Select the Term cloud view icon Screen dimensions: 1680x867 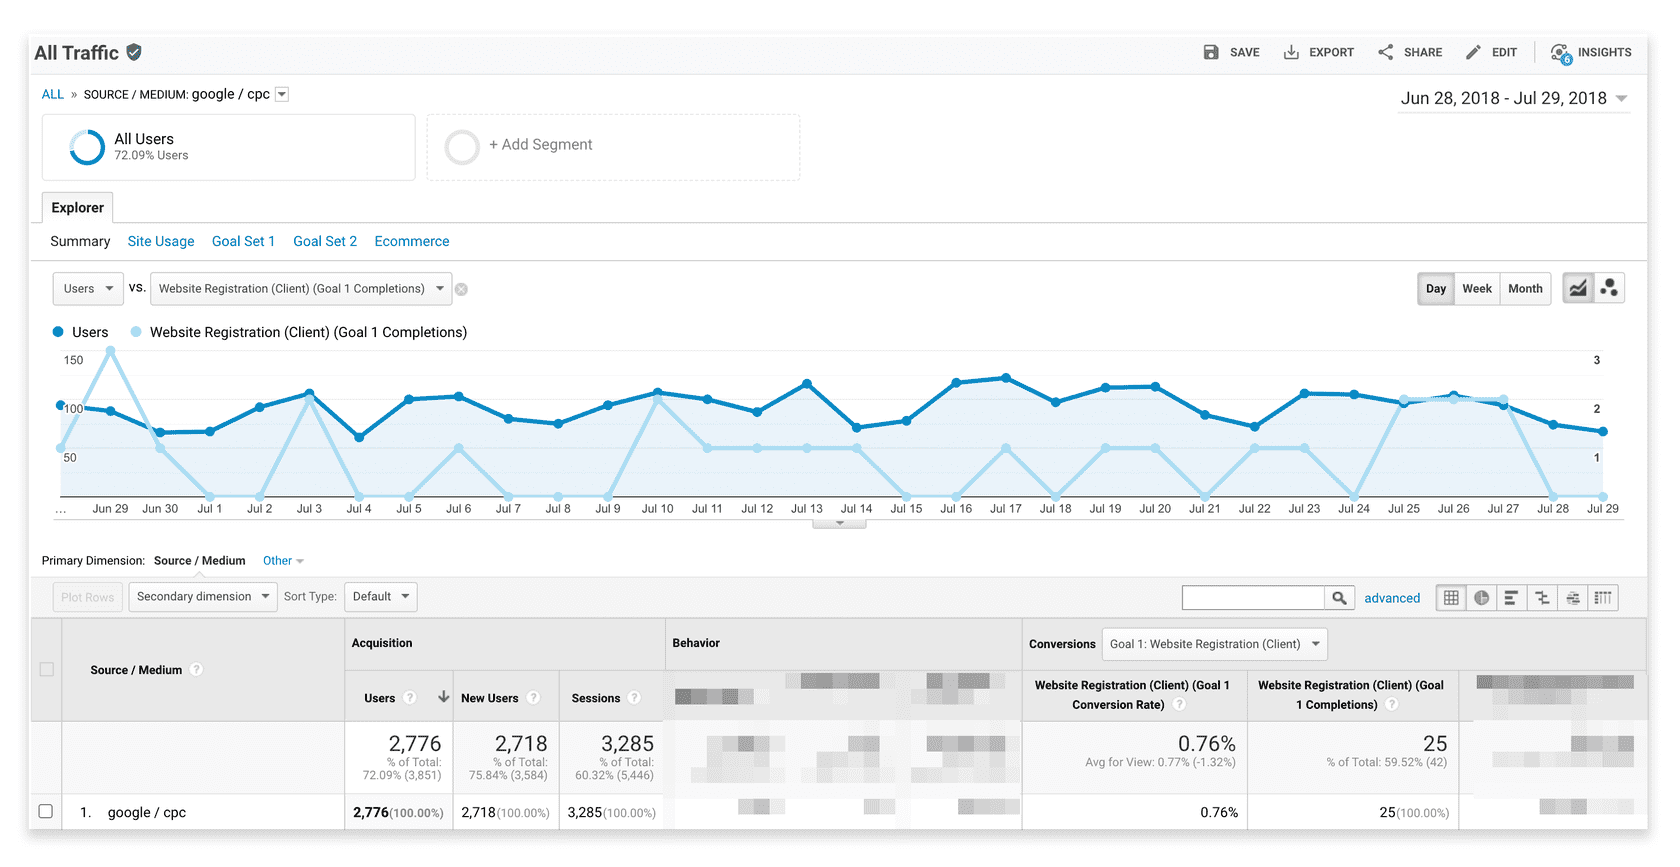point(1573,598)
